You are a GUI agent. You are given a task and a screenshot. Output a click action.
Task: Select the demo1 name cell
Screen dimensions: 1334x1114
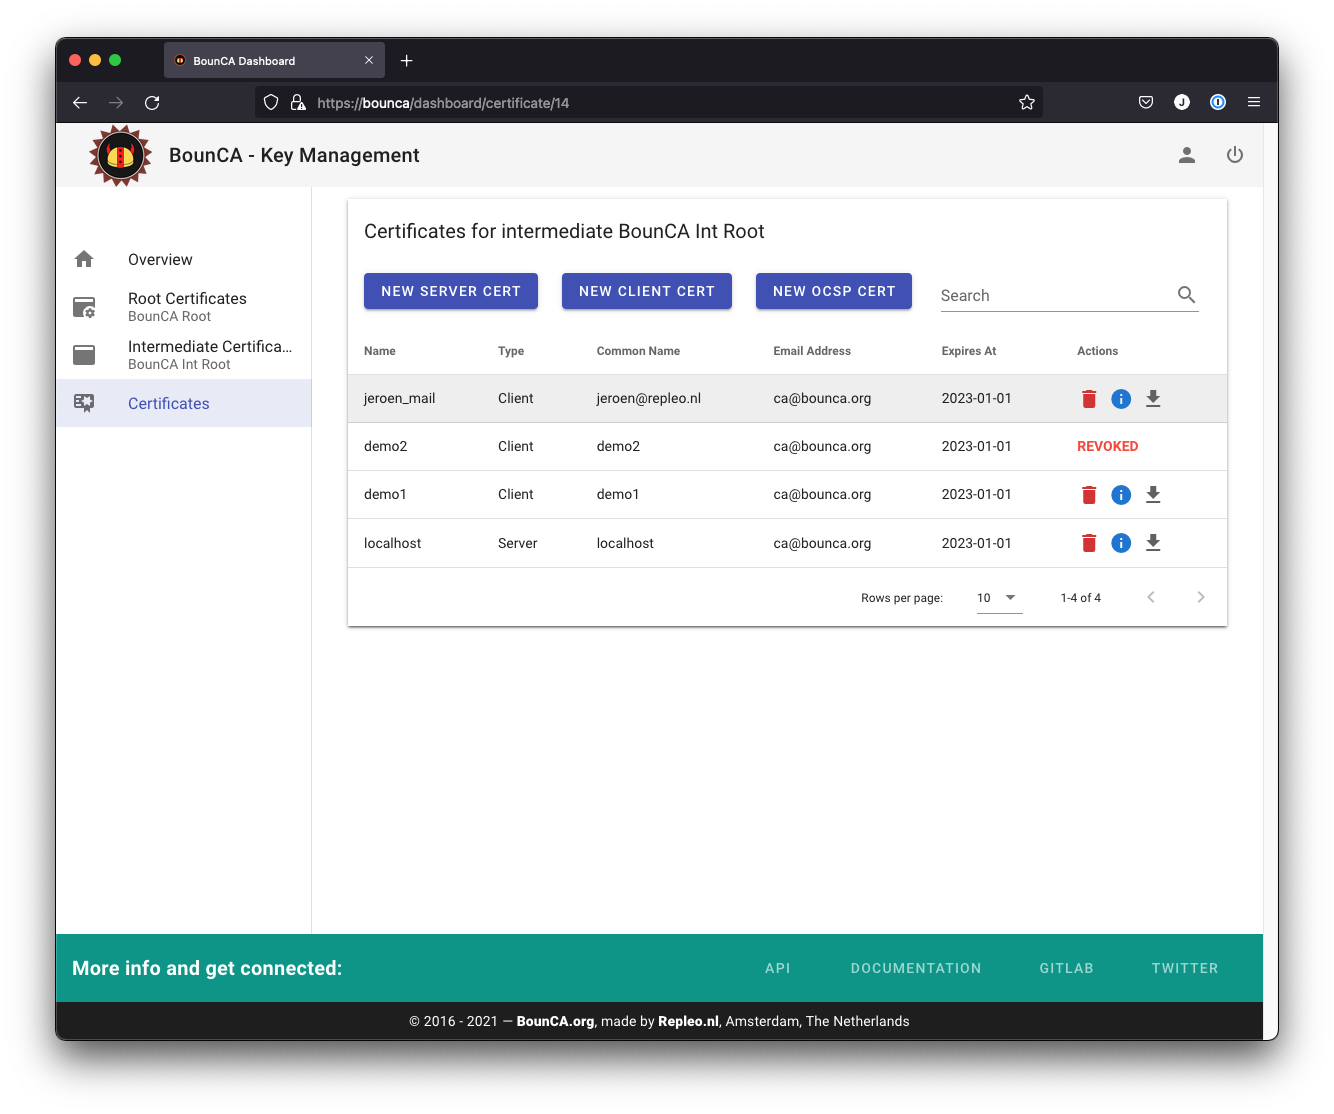click(x=385, y=495)
